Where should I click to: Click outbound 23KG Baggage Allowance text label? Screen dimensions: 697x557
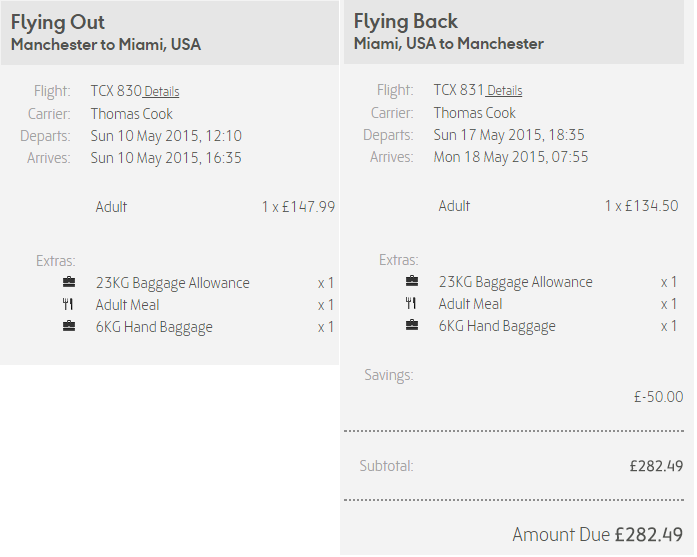pos(172,284)
